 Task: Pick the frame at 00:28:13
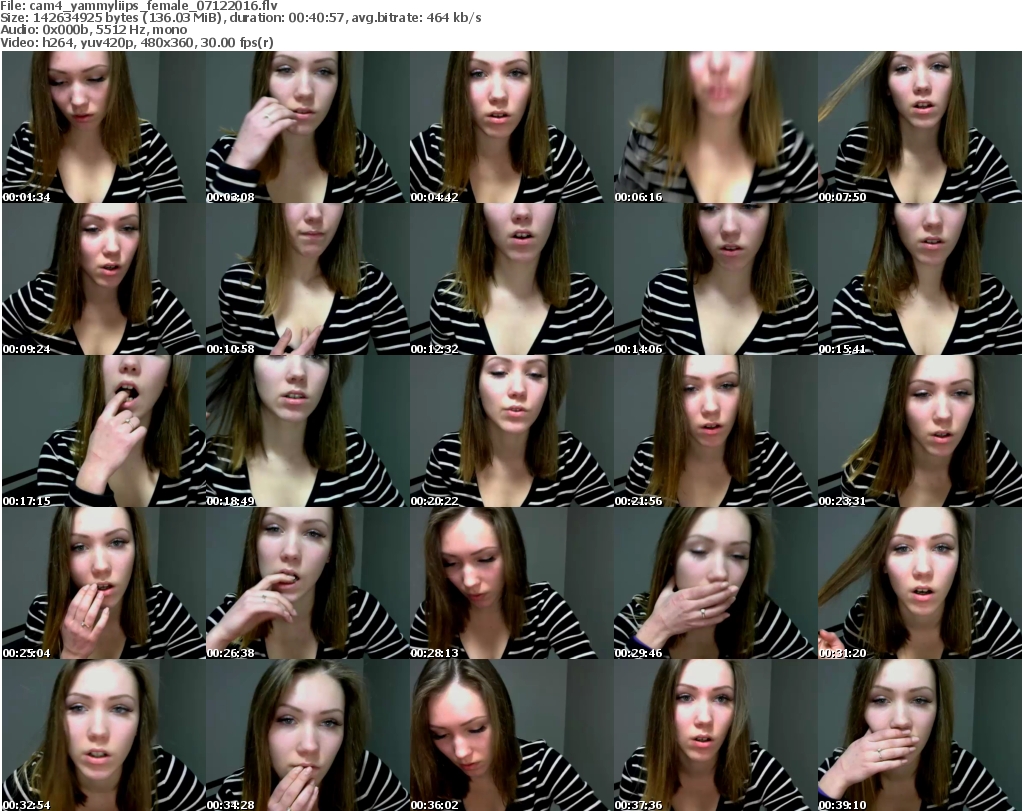511,583
